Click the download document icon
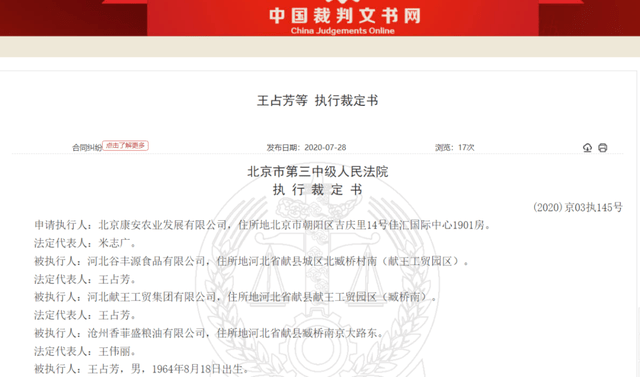 coord(587,148)
